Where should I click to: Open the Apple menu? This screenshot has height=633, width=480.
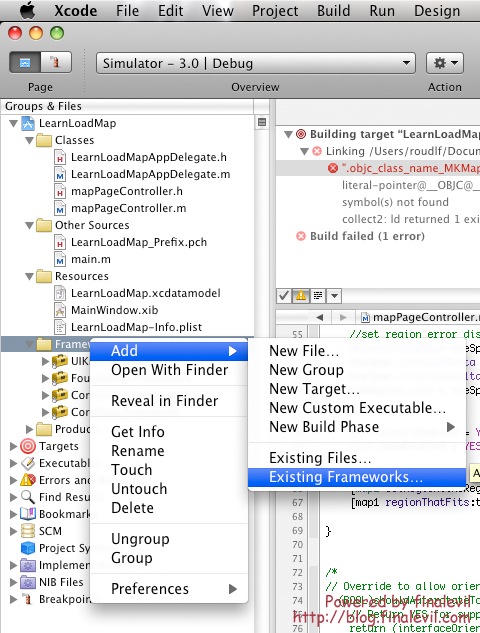click(x=27, y=10)
